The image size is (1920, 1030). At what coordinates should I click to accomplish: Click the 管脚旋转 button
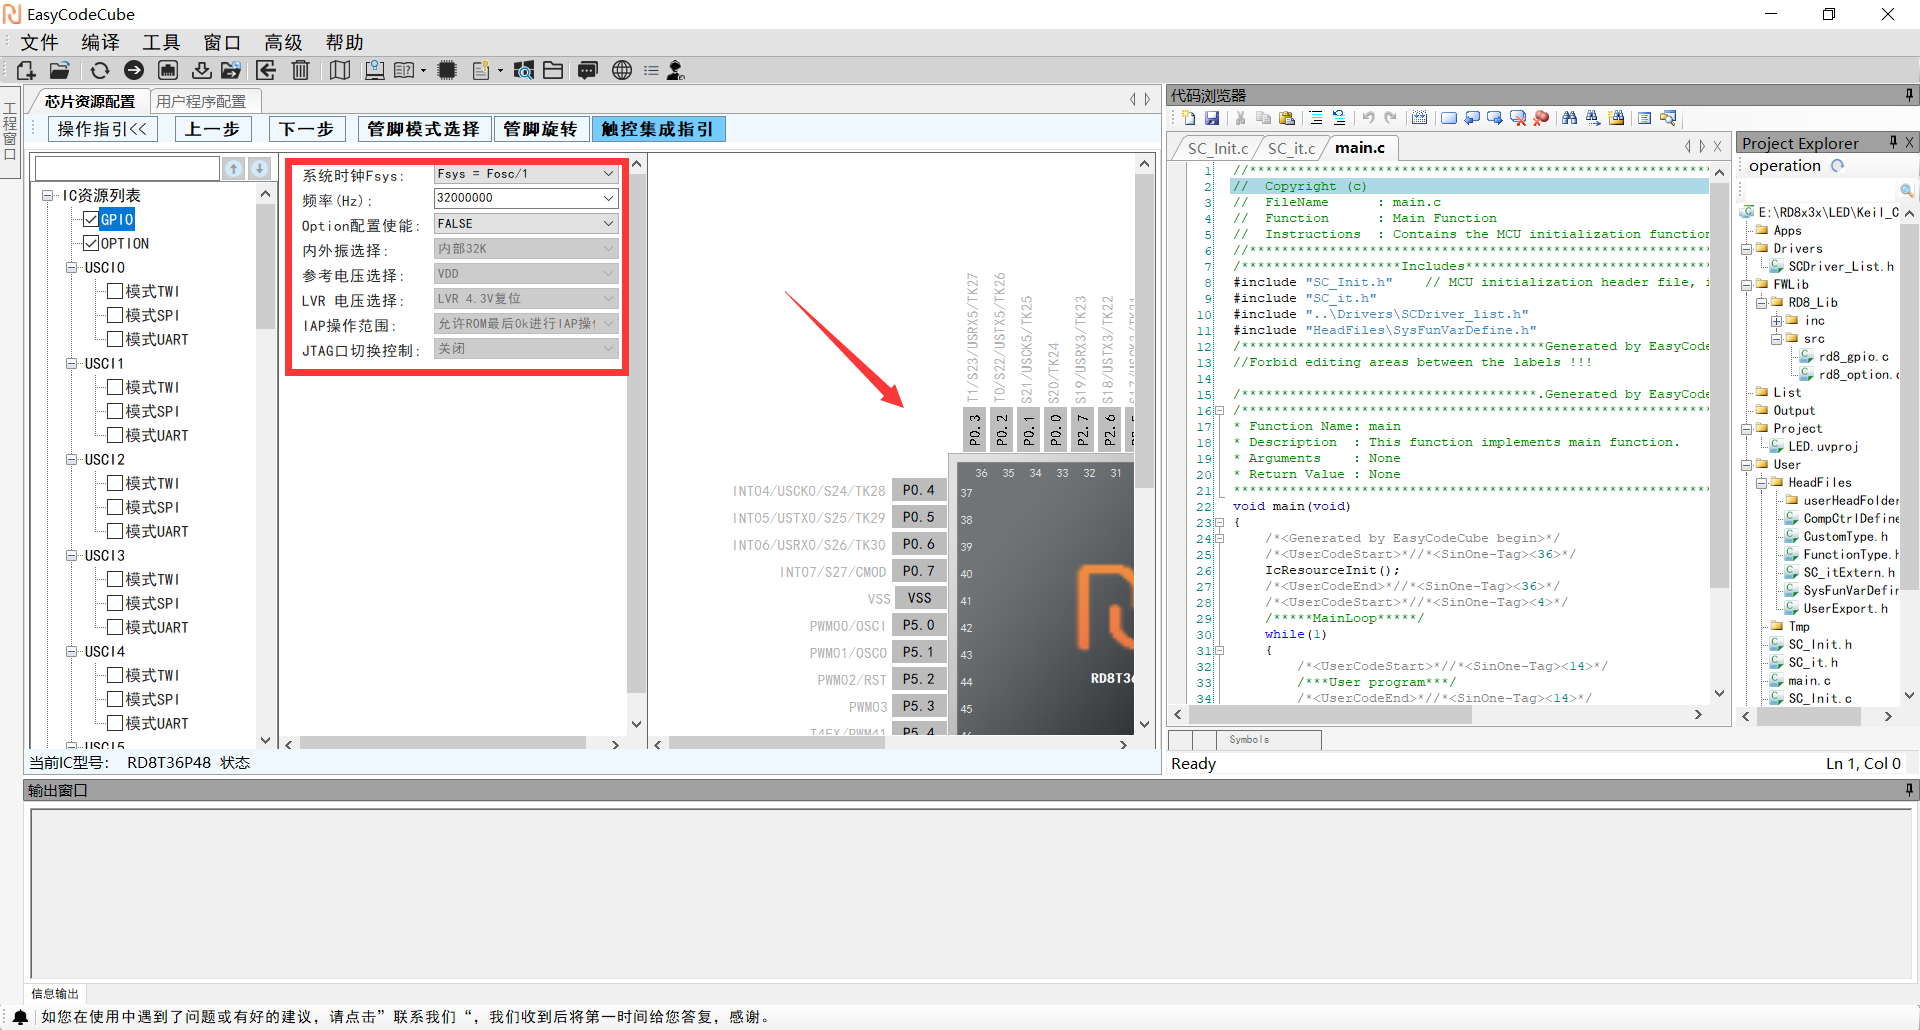pyautogui.click(x=540, y=129)
